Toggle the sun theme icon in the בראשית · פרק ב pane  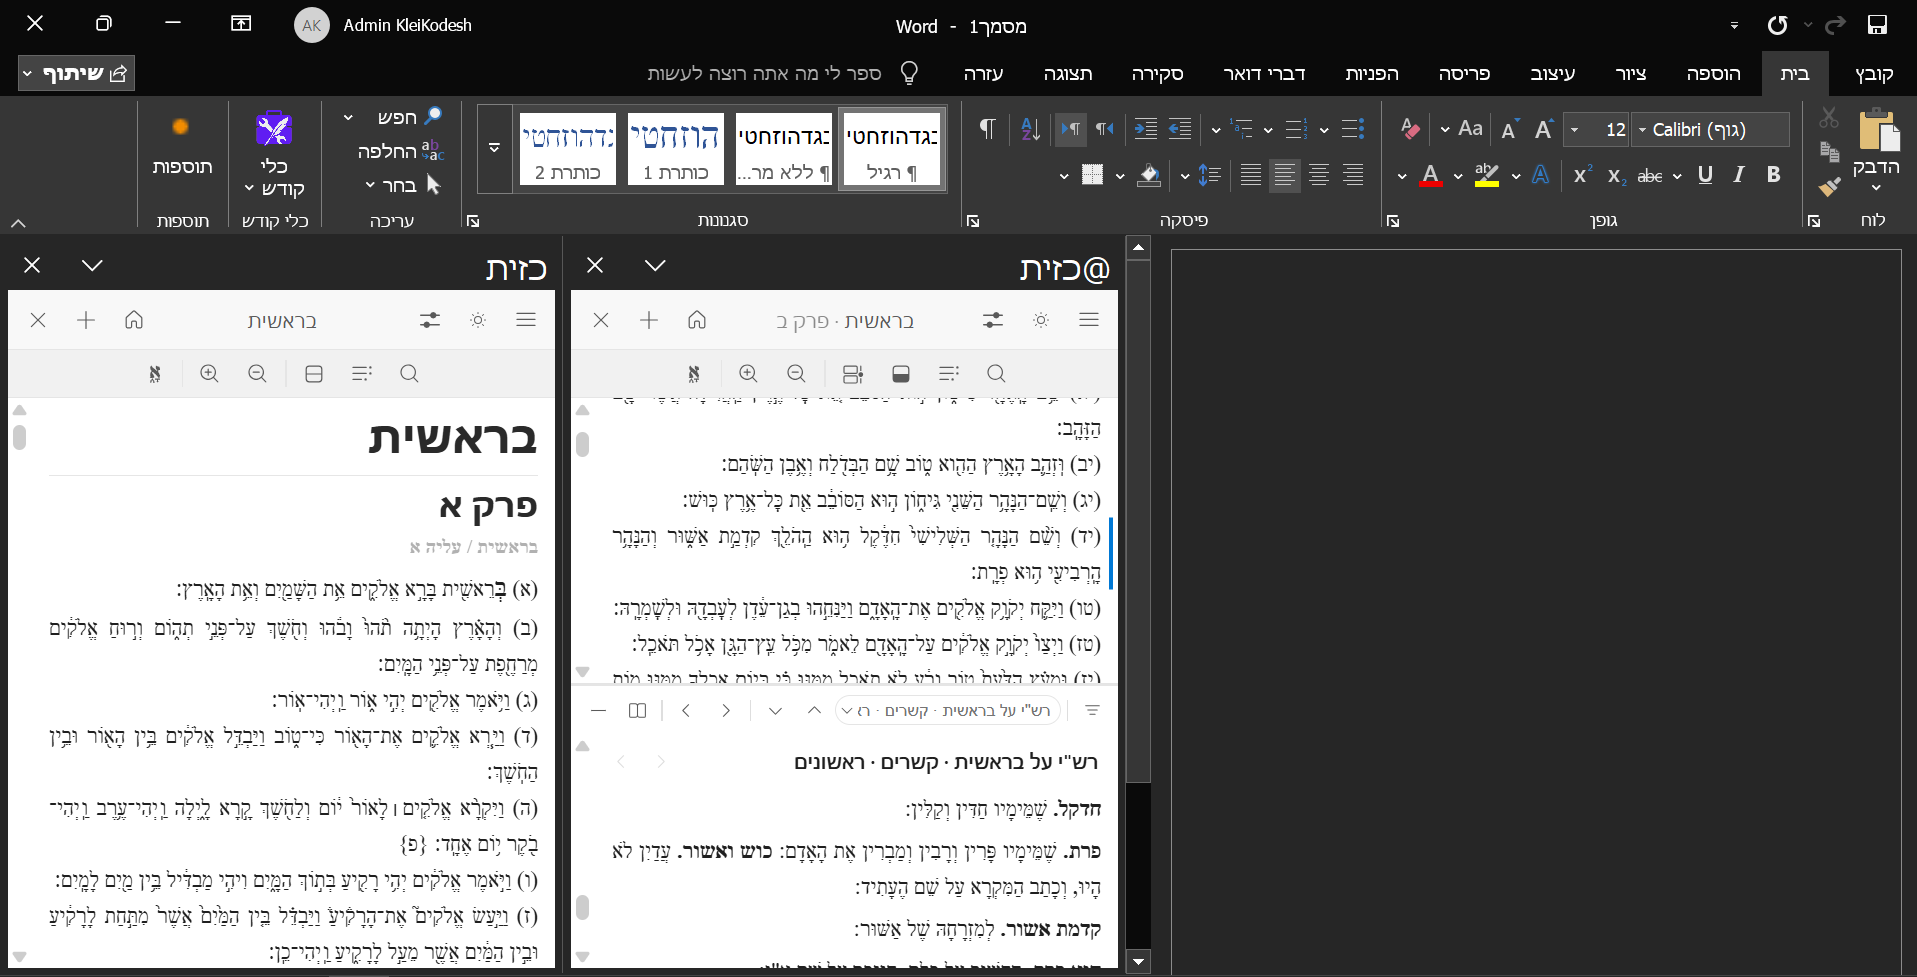pyautogui.click(x=1041, y=320)
